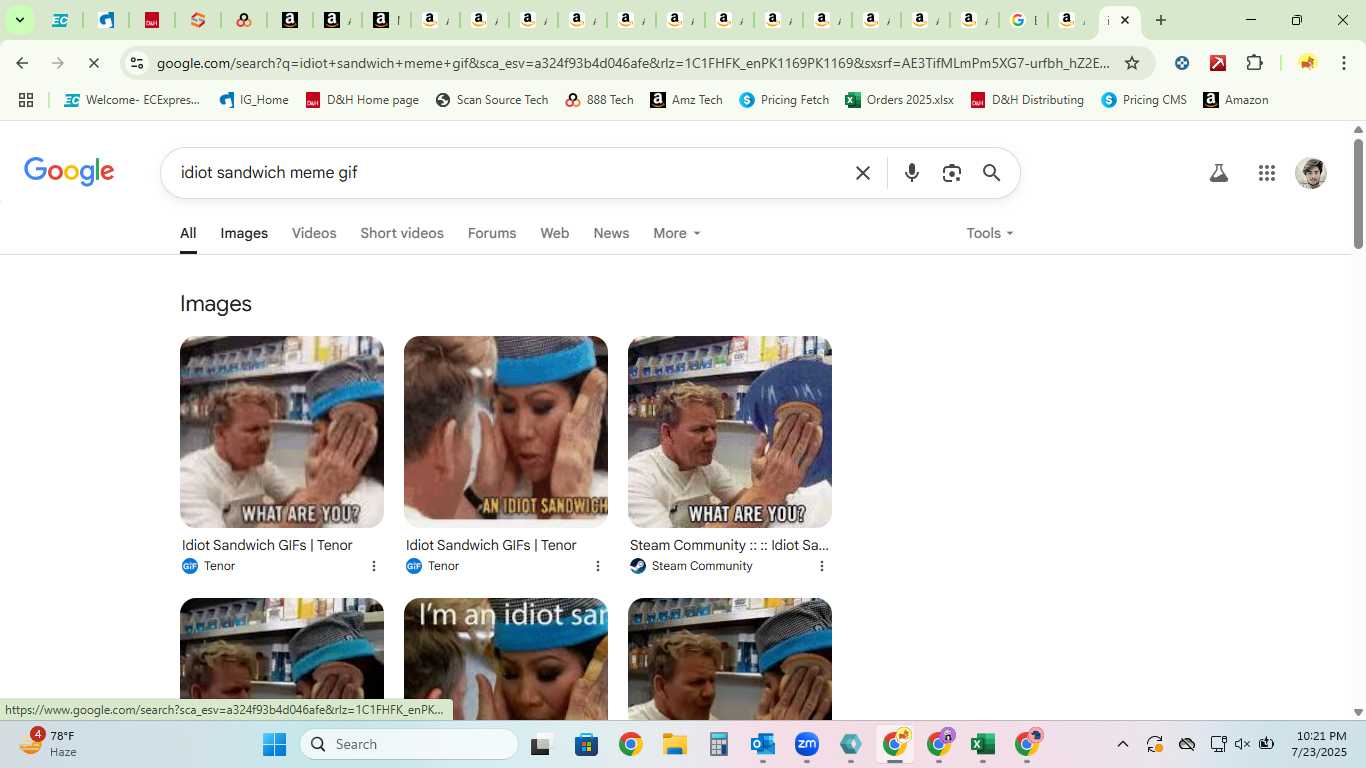The image size is (1366, 768).
Task: Open the Windows Start menu
Action: tap(274, 744)
